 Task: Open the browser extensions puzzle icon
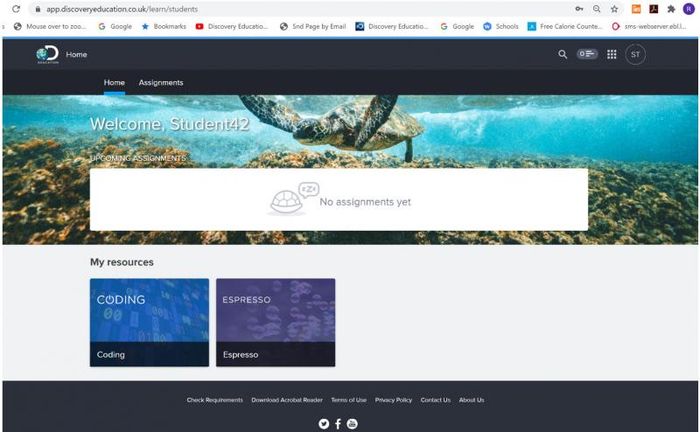click(670, 9)
